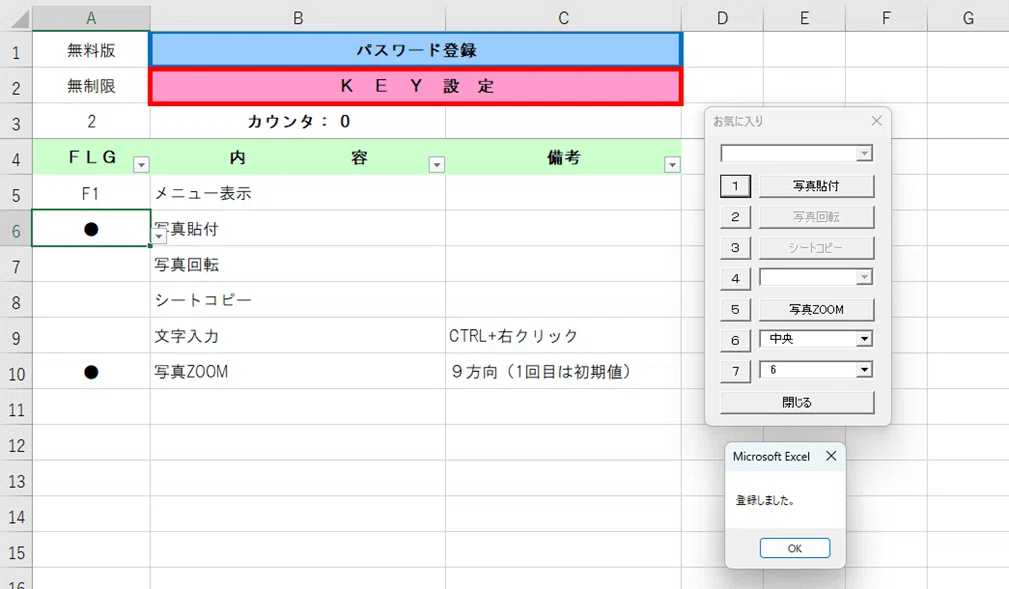Click OK in the Microsoft Excel message
Image resolution: width=1009 pixels, height=589 pixels.
[x=795, y=548]
